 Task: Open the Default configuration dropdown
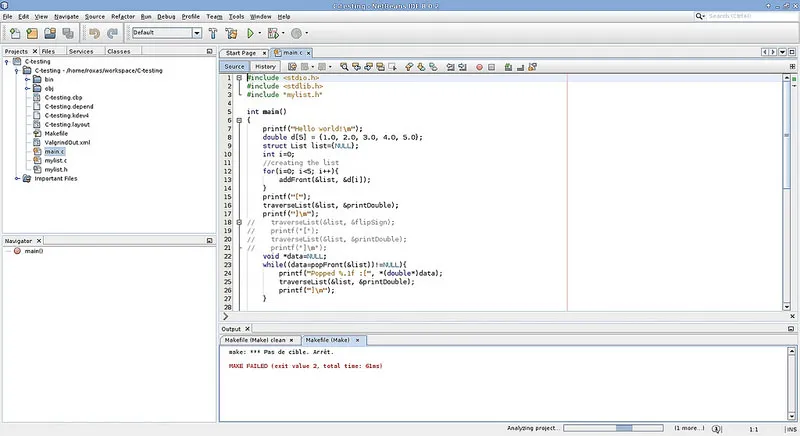(x=166, y=33)
